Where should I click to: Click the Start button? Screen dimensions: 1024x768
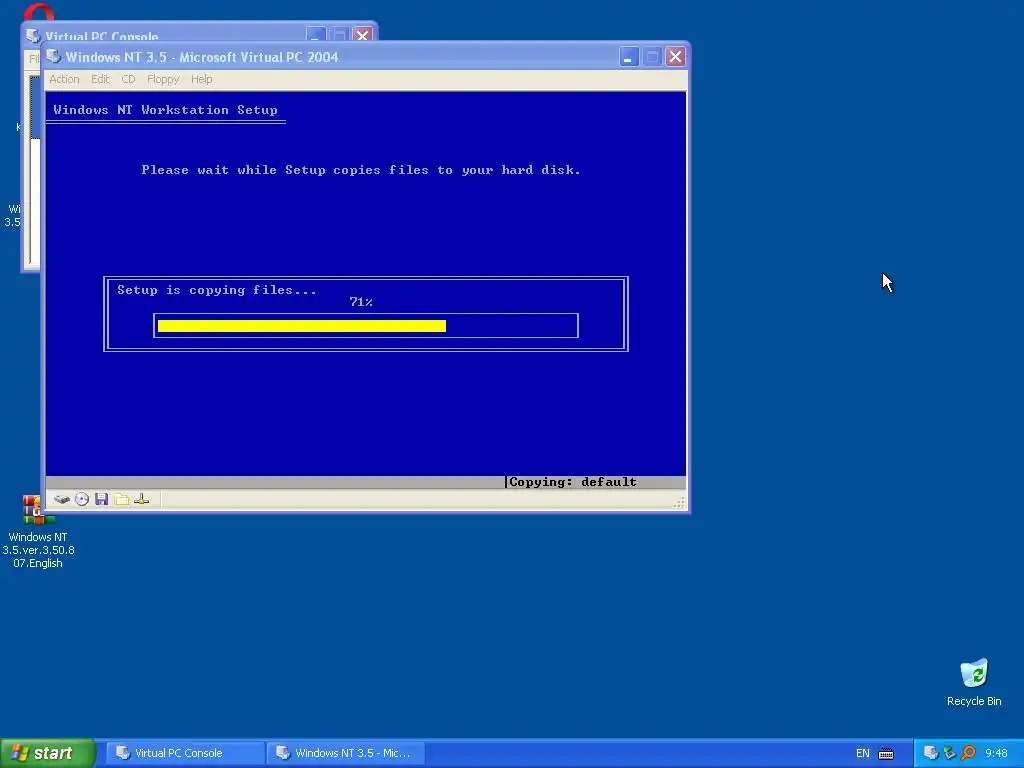[48, 753]
